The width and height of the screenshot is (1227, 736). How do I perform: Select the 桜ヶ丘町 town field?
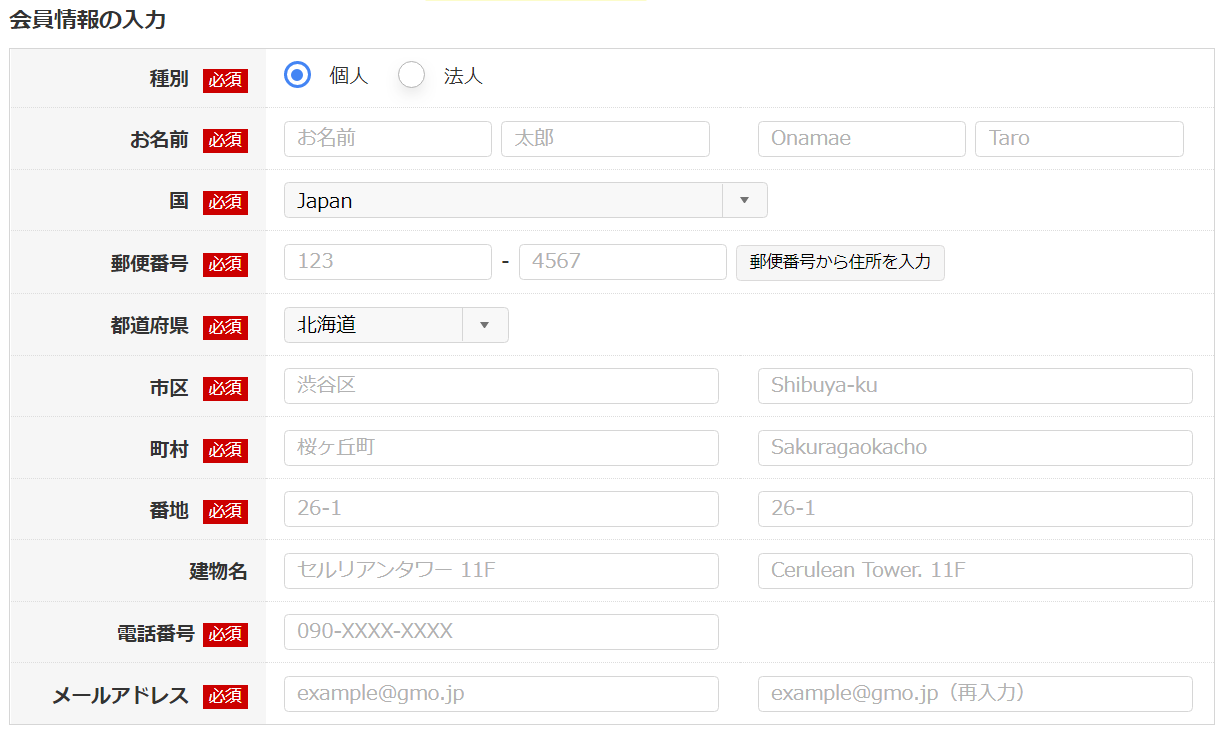[x=501, y=448]
